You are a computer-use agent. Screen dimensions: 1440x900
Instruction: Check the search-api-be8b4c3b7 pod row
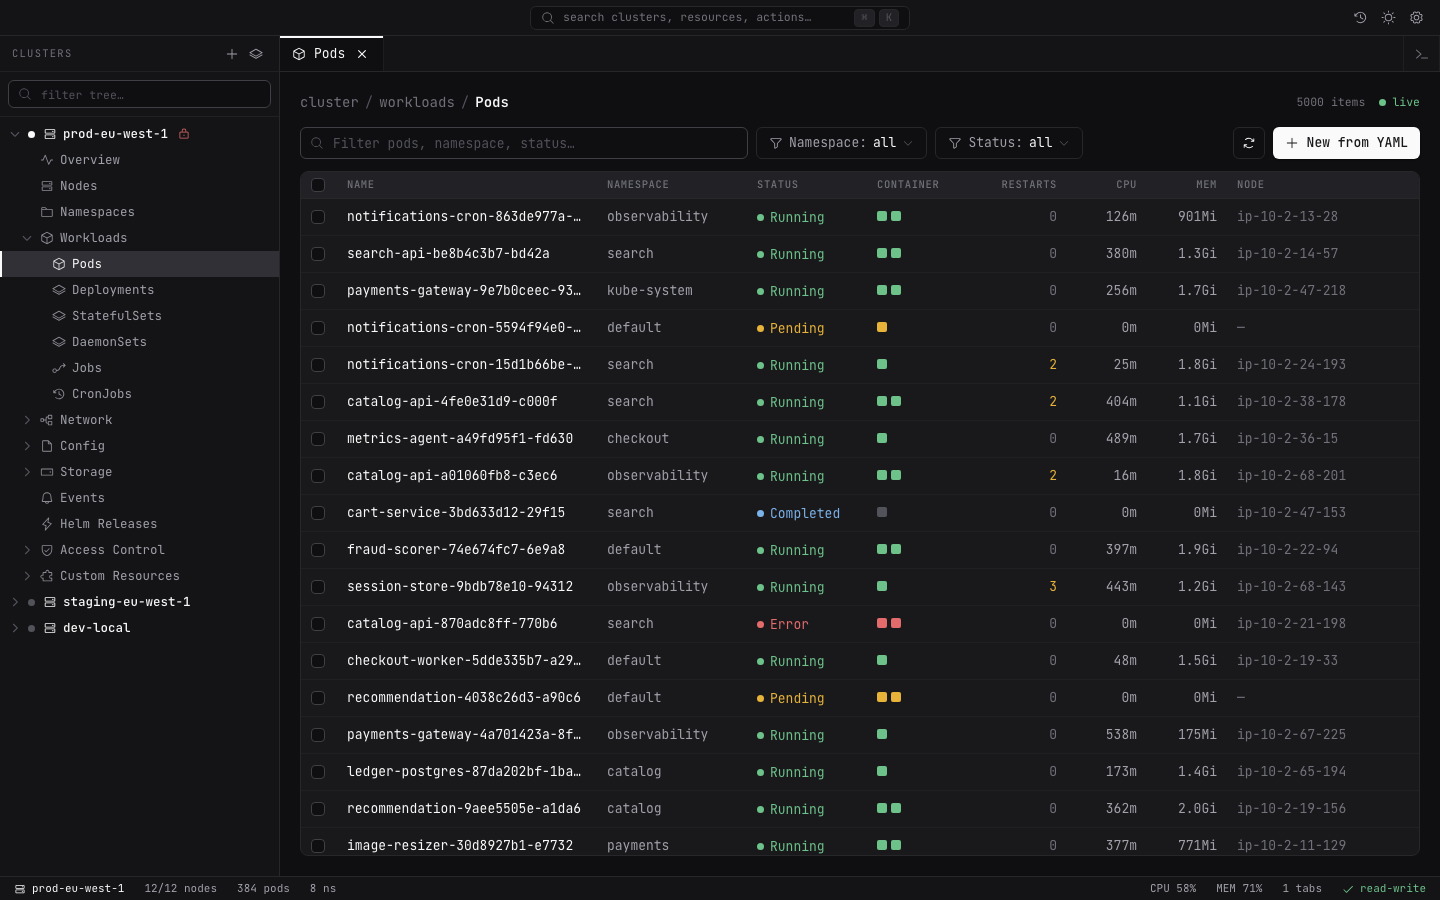318,254
